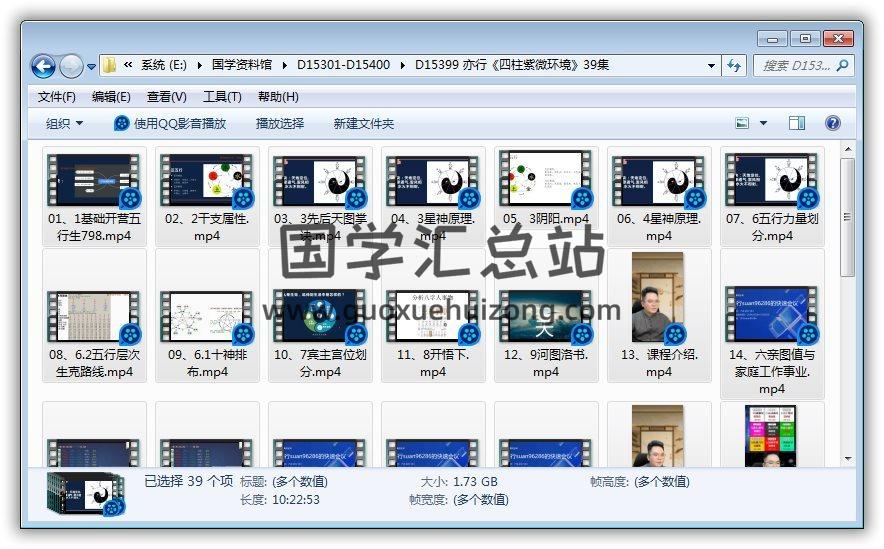
Task: Click D15399 亦行 folder path segment
Action: coord(512,65)
